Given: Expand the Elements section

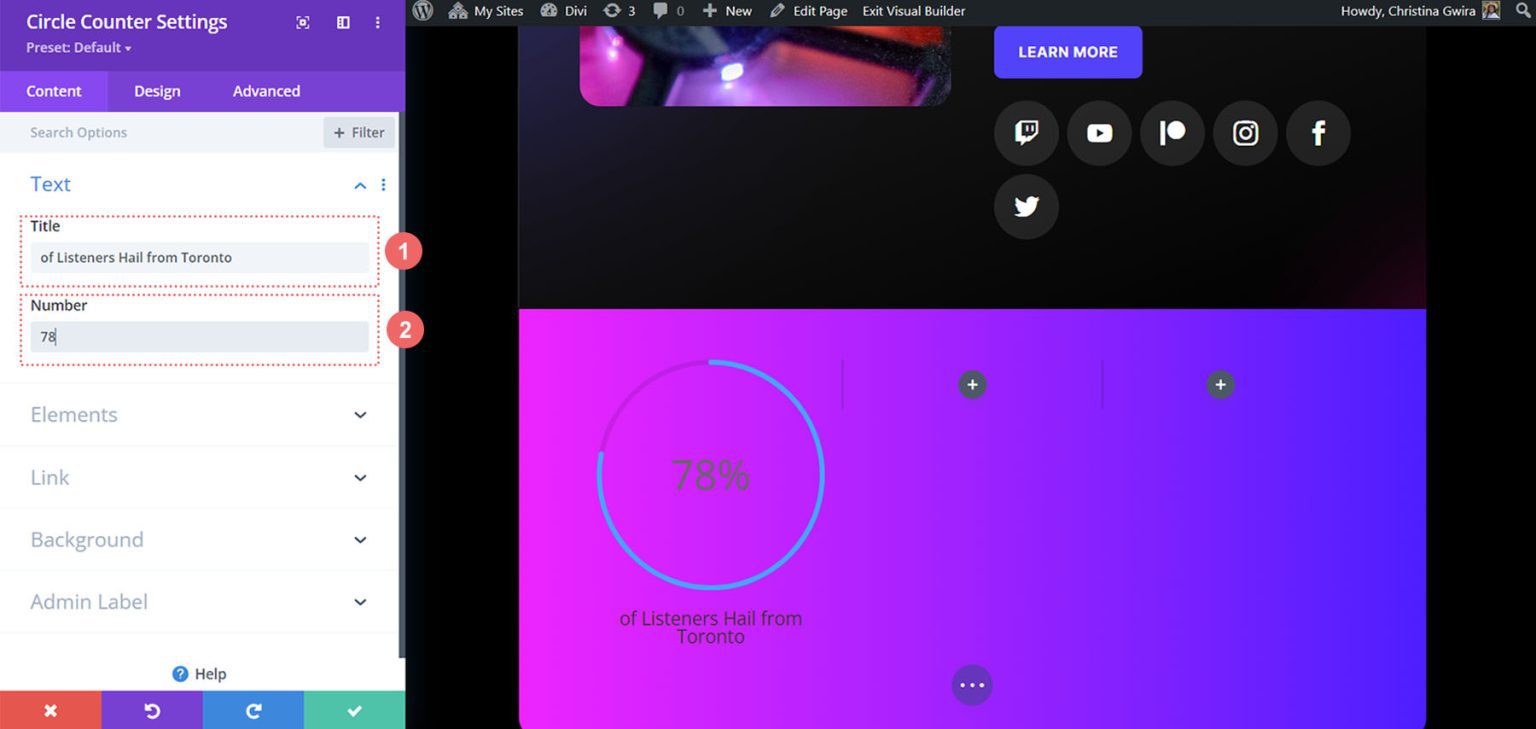Looking at the screenshot, I should click(199, 414).
